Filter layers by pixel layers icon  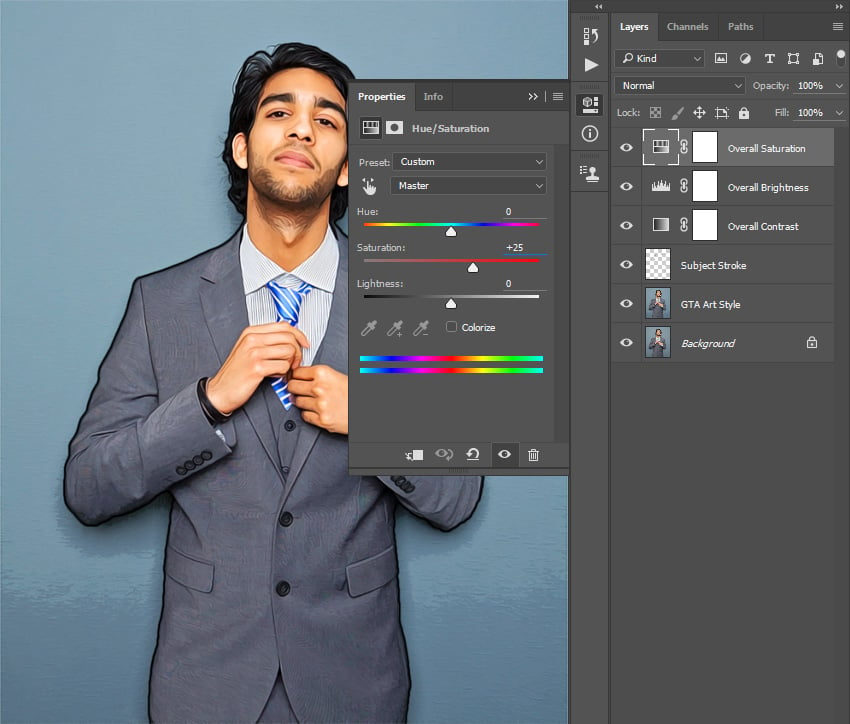pos(720,59)
